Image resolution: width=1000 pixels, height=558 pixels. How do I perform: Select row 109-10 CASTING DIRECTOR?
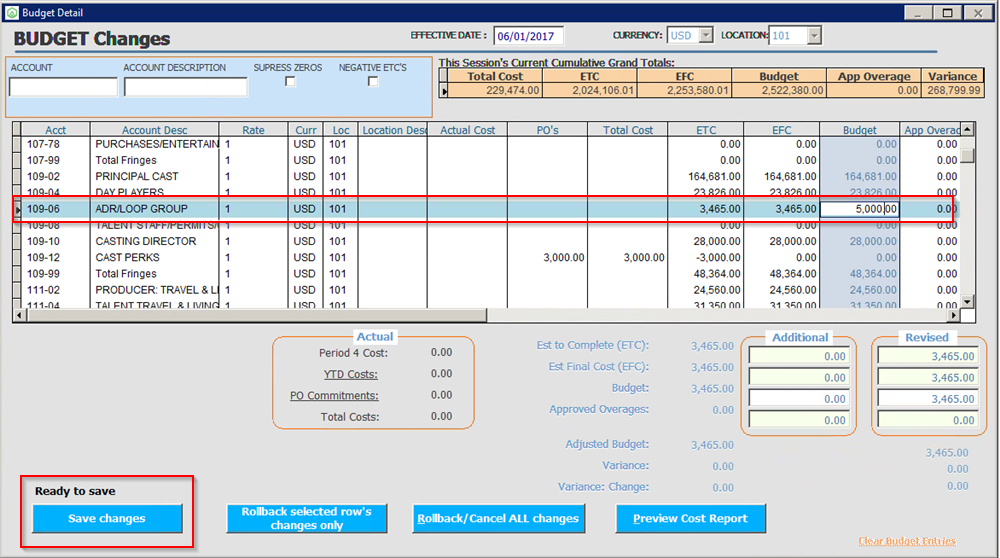[487, 242]
